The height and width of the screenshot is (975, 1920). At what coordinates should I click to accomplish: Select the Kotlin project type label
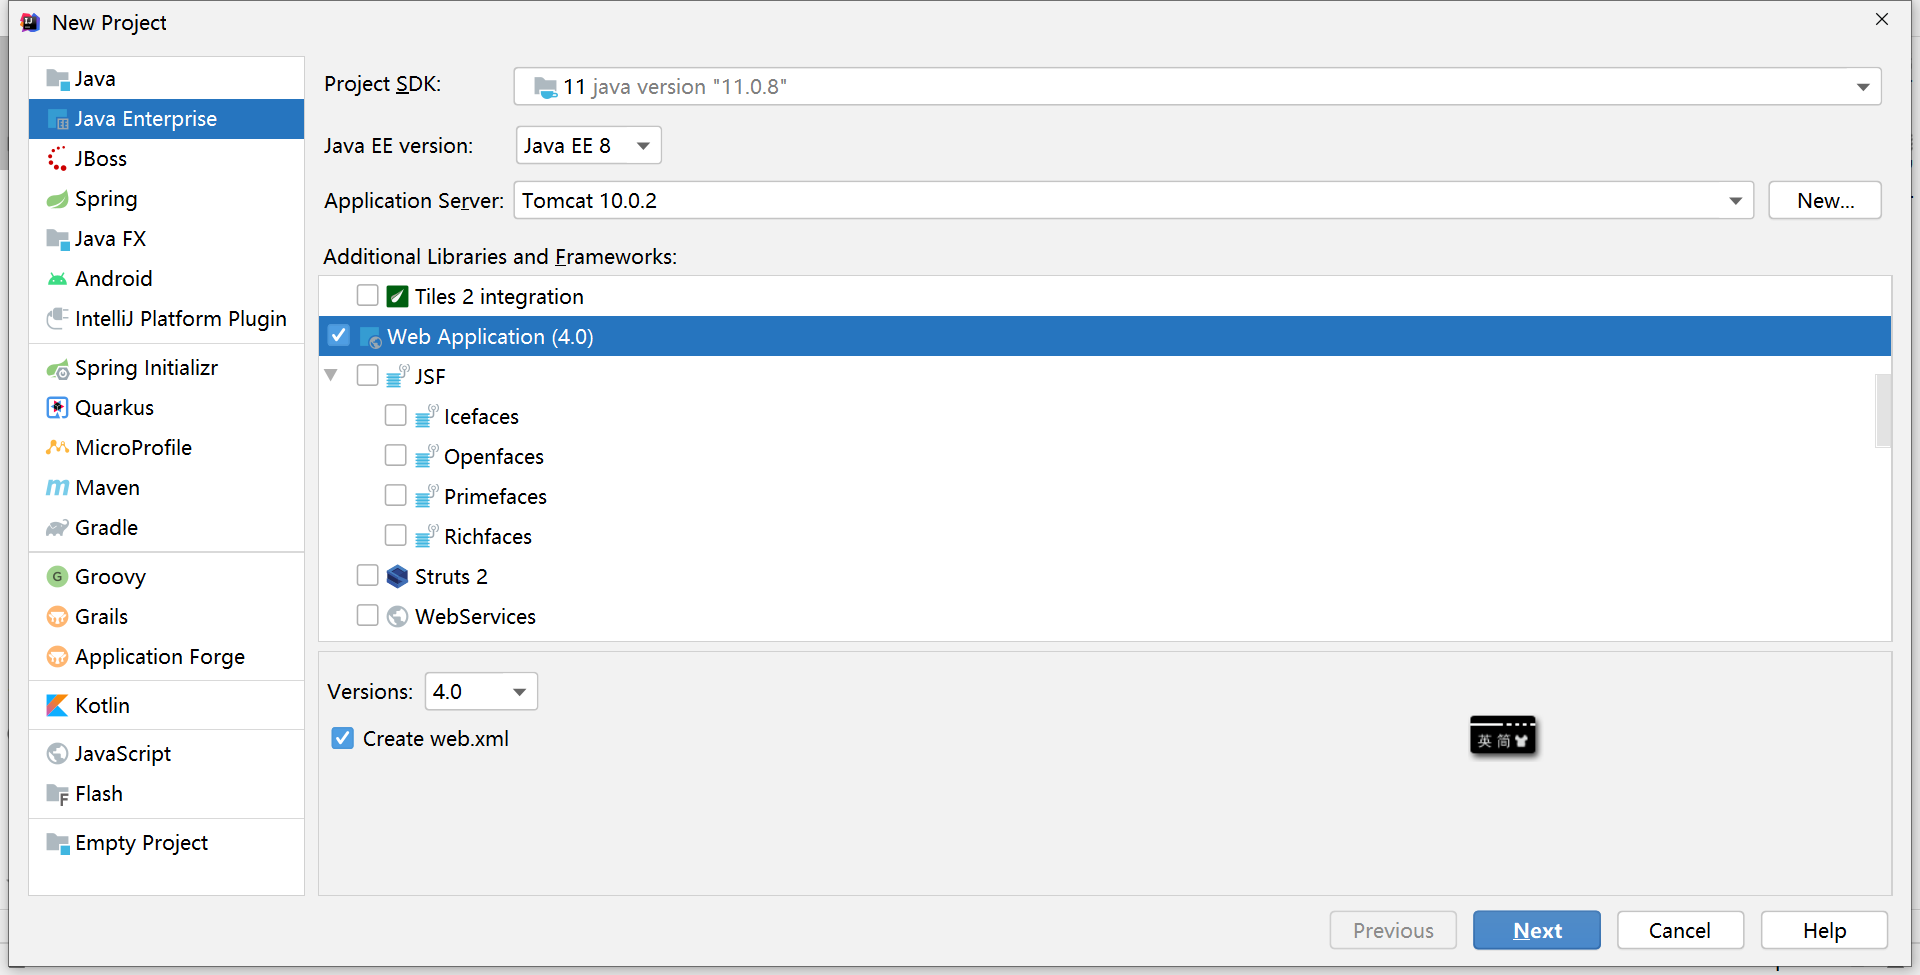103,706
